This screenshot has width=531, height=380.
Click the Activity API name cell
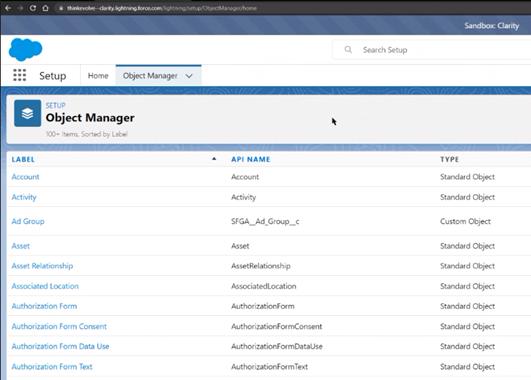(243, 197)
